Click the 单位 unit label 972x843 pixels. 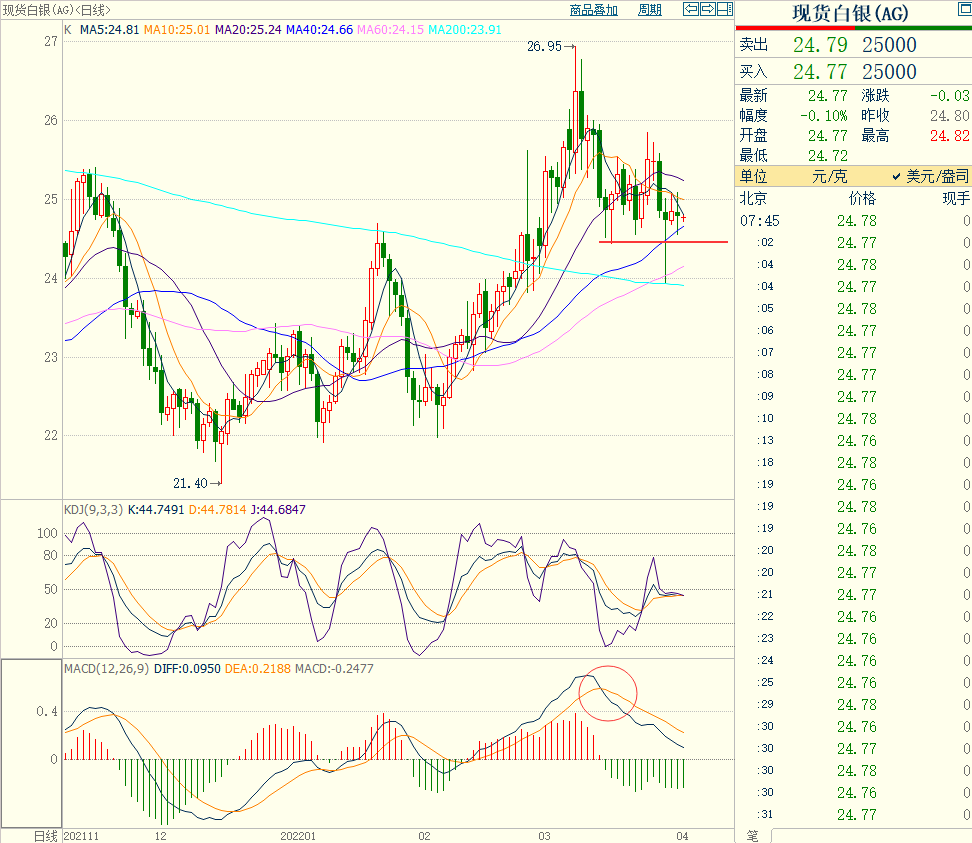[754, 176]
